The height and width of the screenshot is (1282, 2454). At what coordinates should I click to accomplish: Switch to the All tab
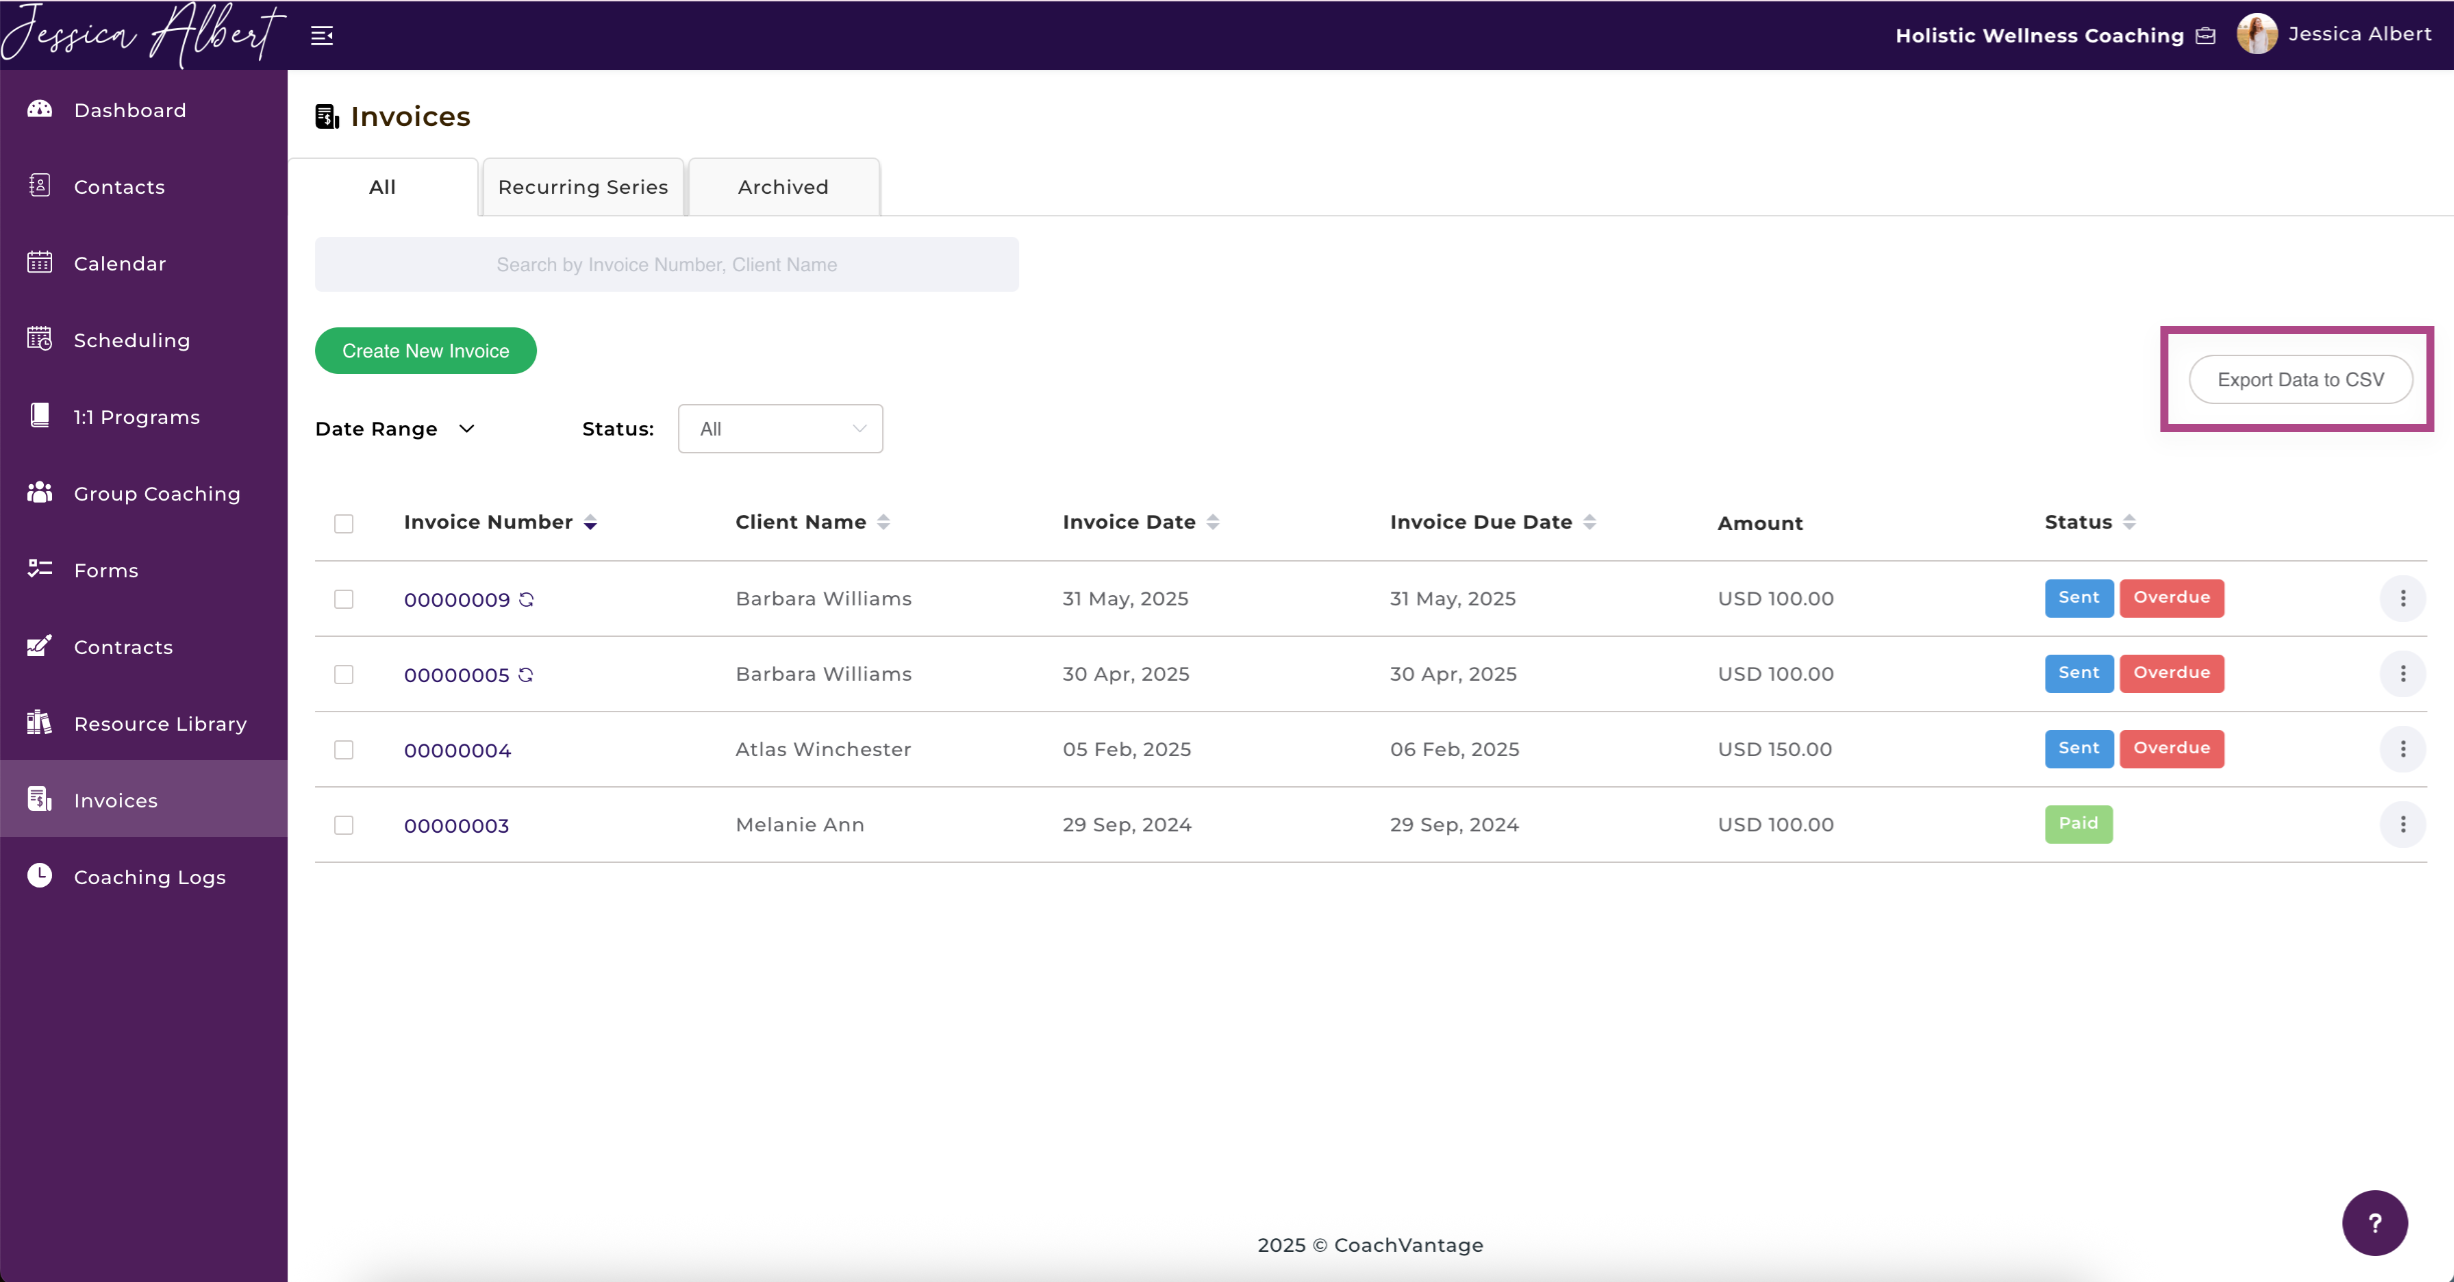(x=382, y=187)
